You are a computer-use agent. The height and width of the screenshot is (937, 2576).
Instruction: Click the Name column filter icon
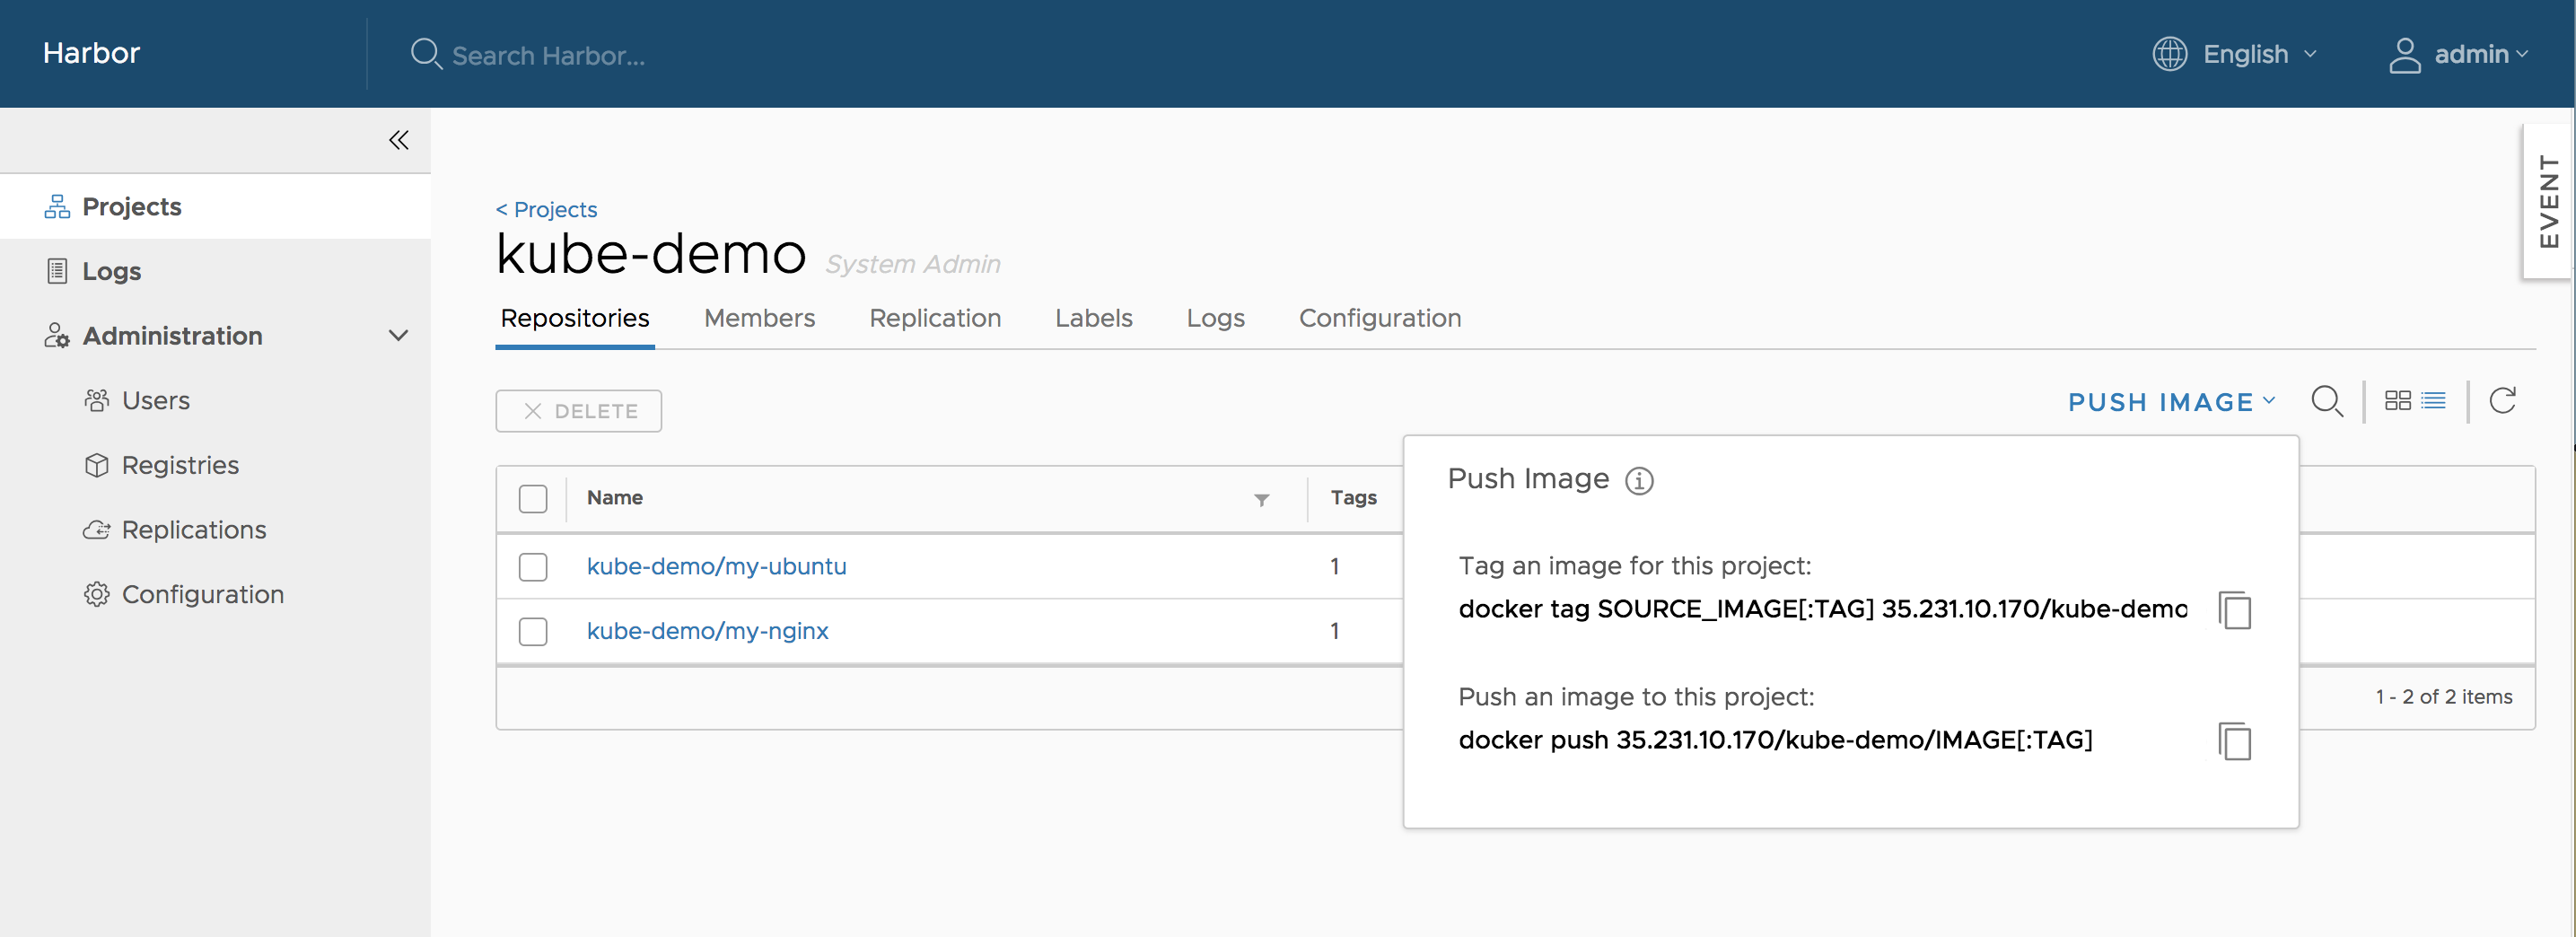tap(1262, 500)
